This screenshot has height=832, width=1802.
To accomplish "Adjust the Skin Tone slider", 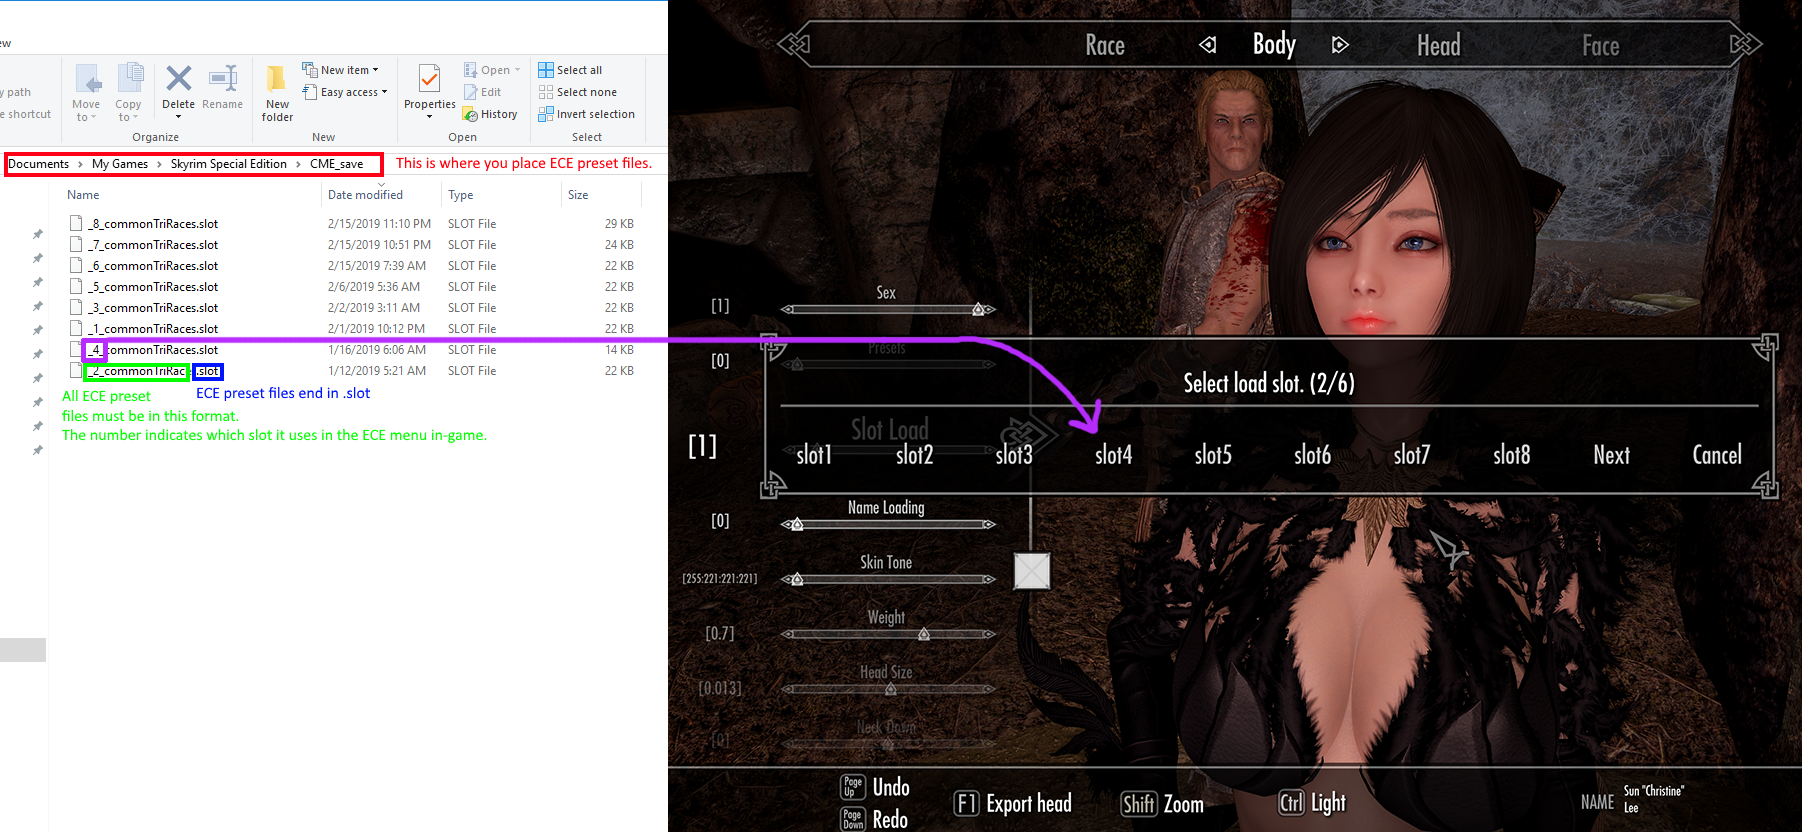I will click(888, 579).
